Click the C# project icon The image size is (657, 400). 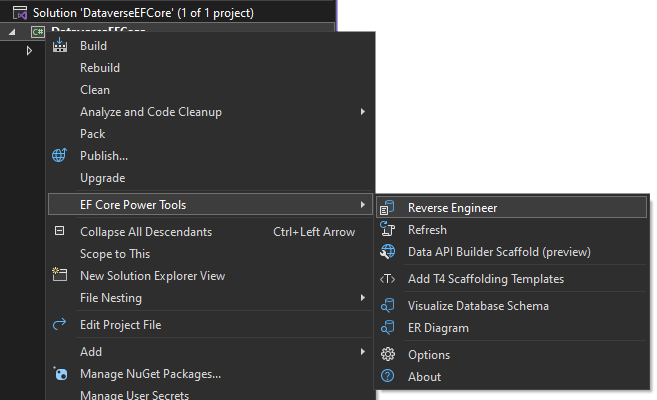(38, 31)
